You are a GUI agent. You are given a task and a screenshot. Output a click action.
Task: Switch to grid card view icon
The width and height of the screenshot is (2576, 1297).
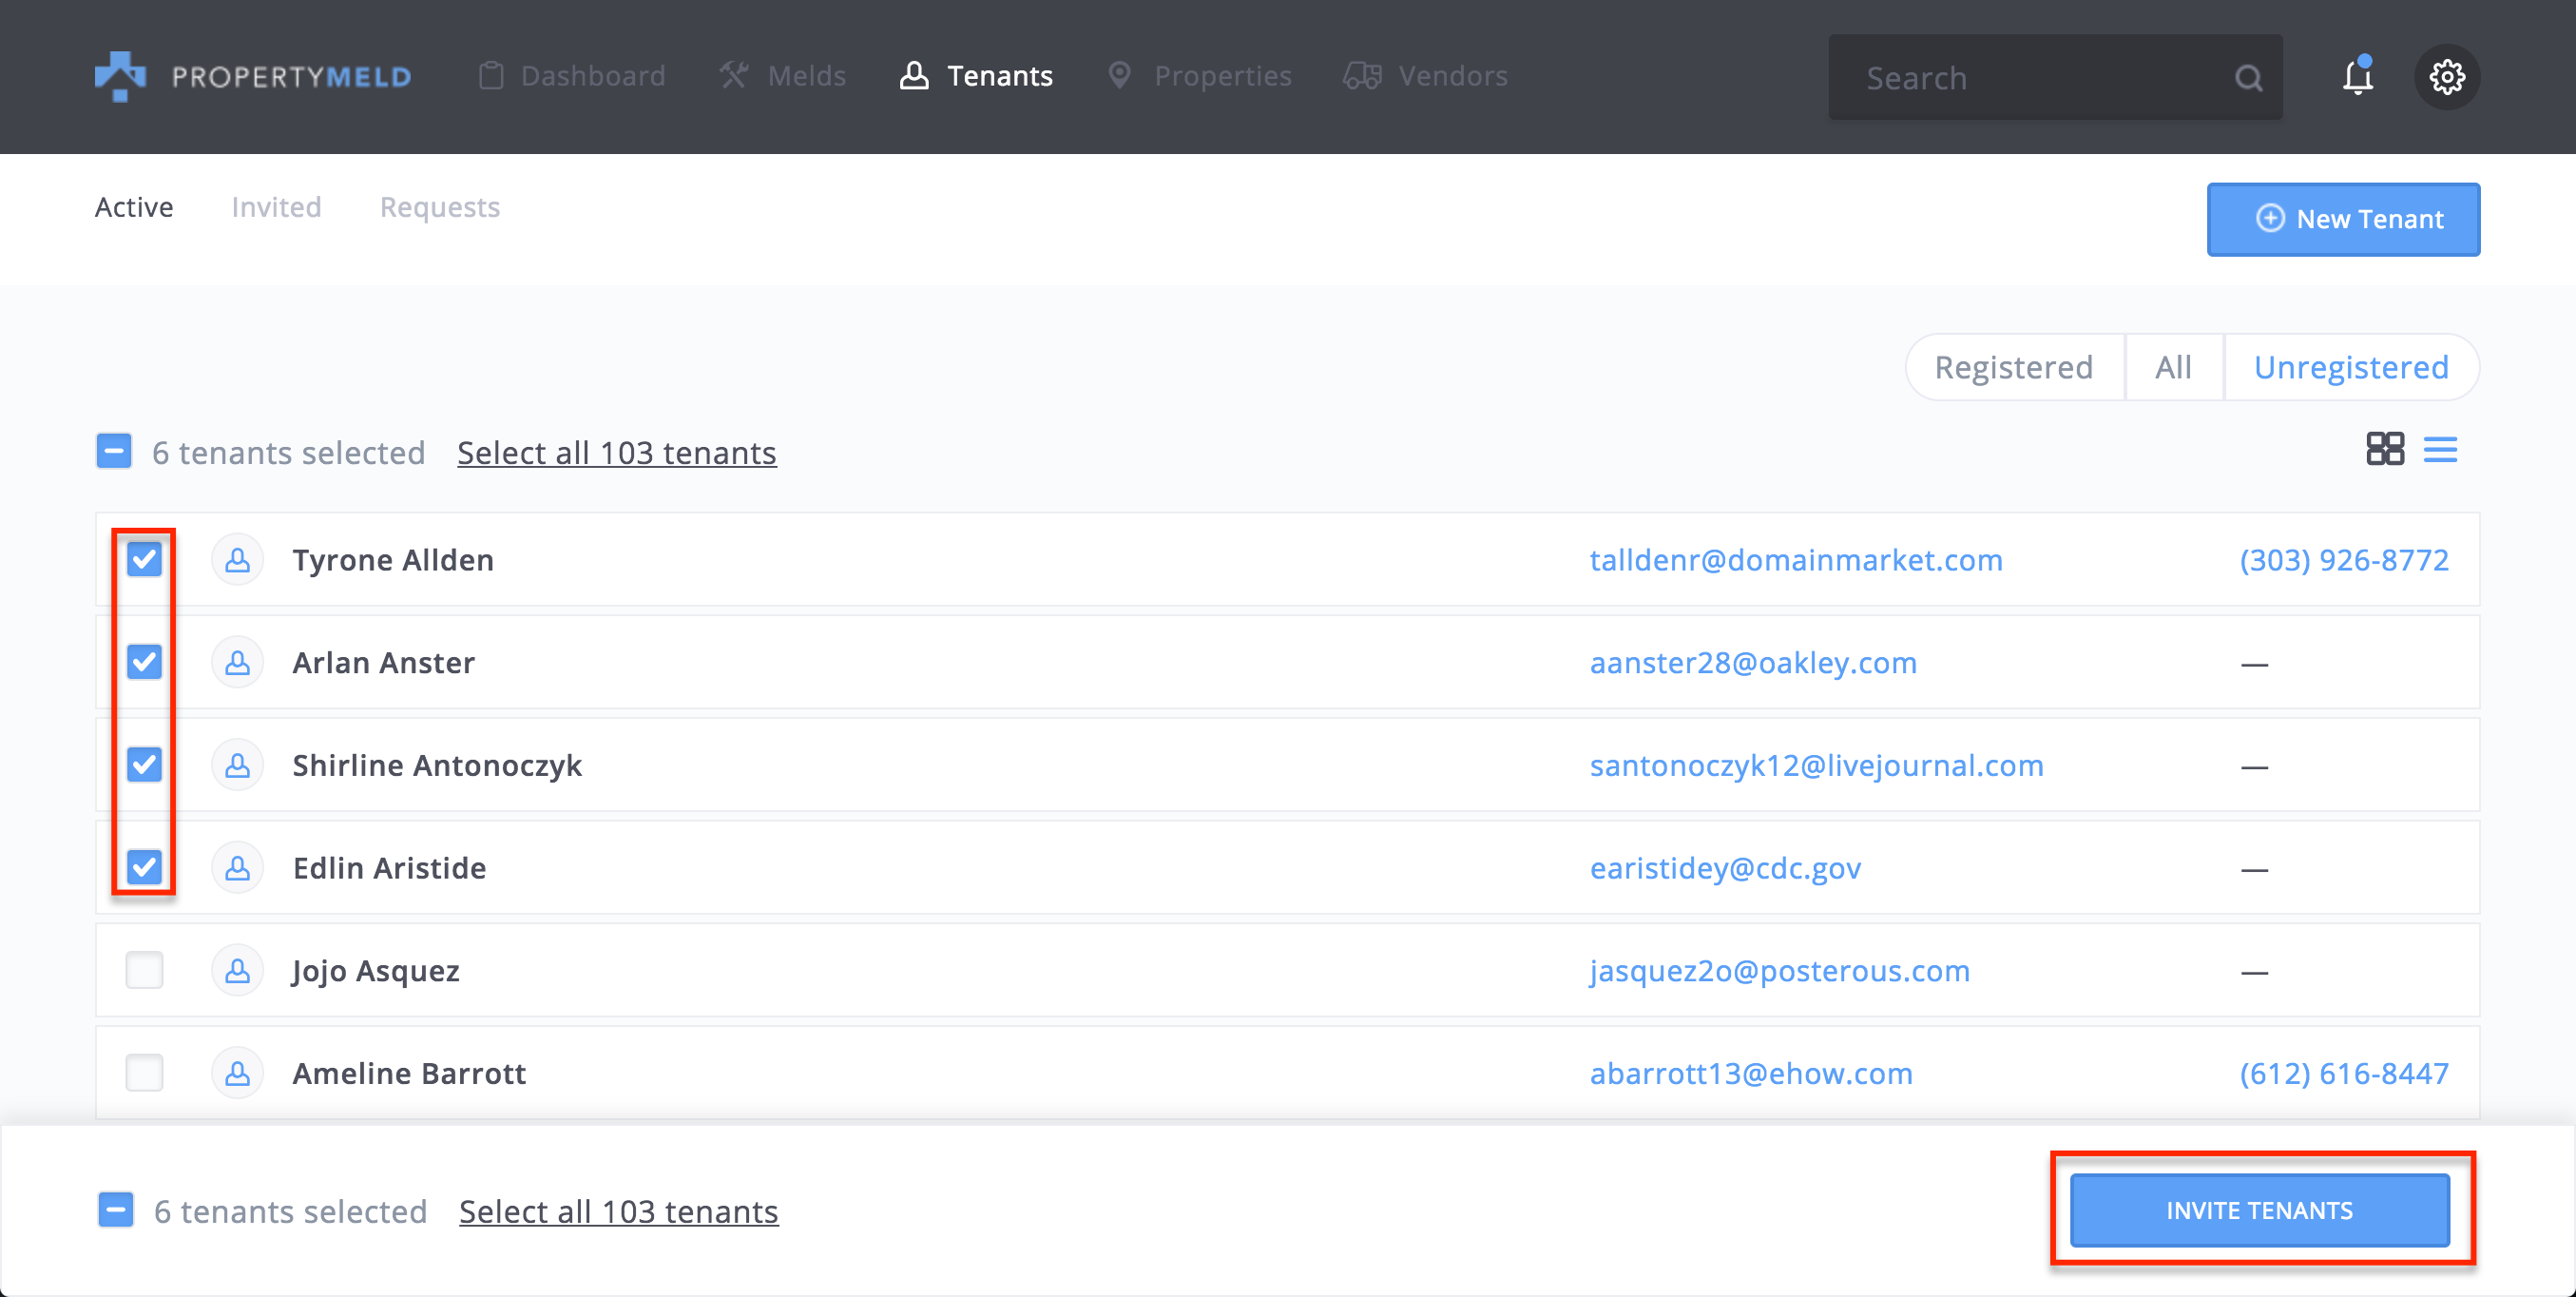(x=2384, y=449)
